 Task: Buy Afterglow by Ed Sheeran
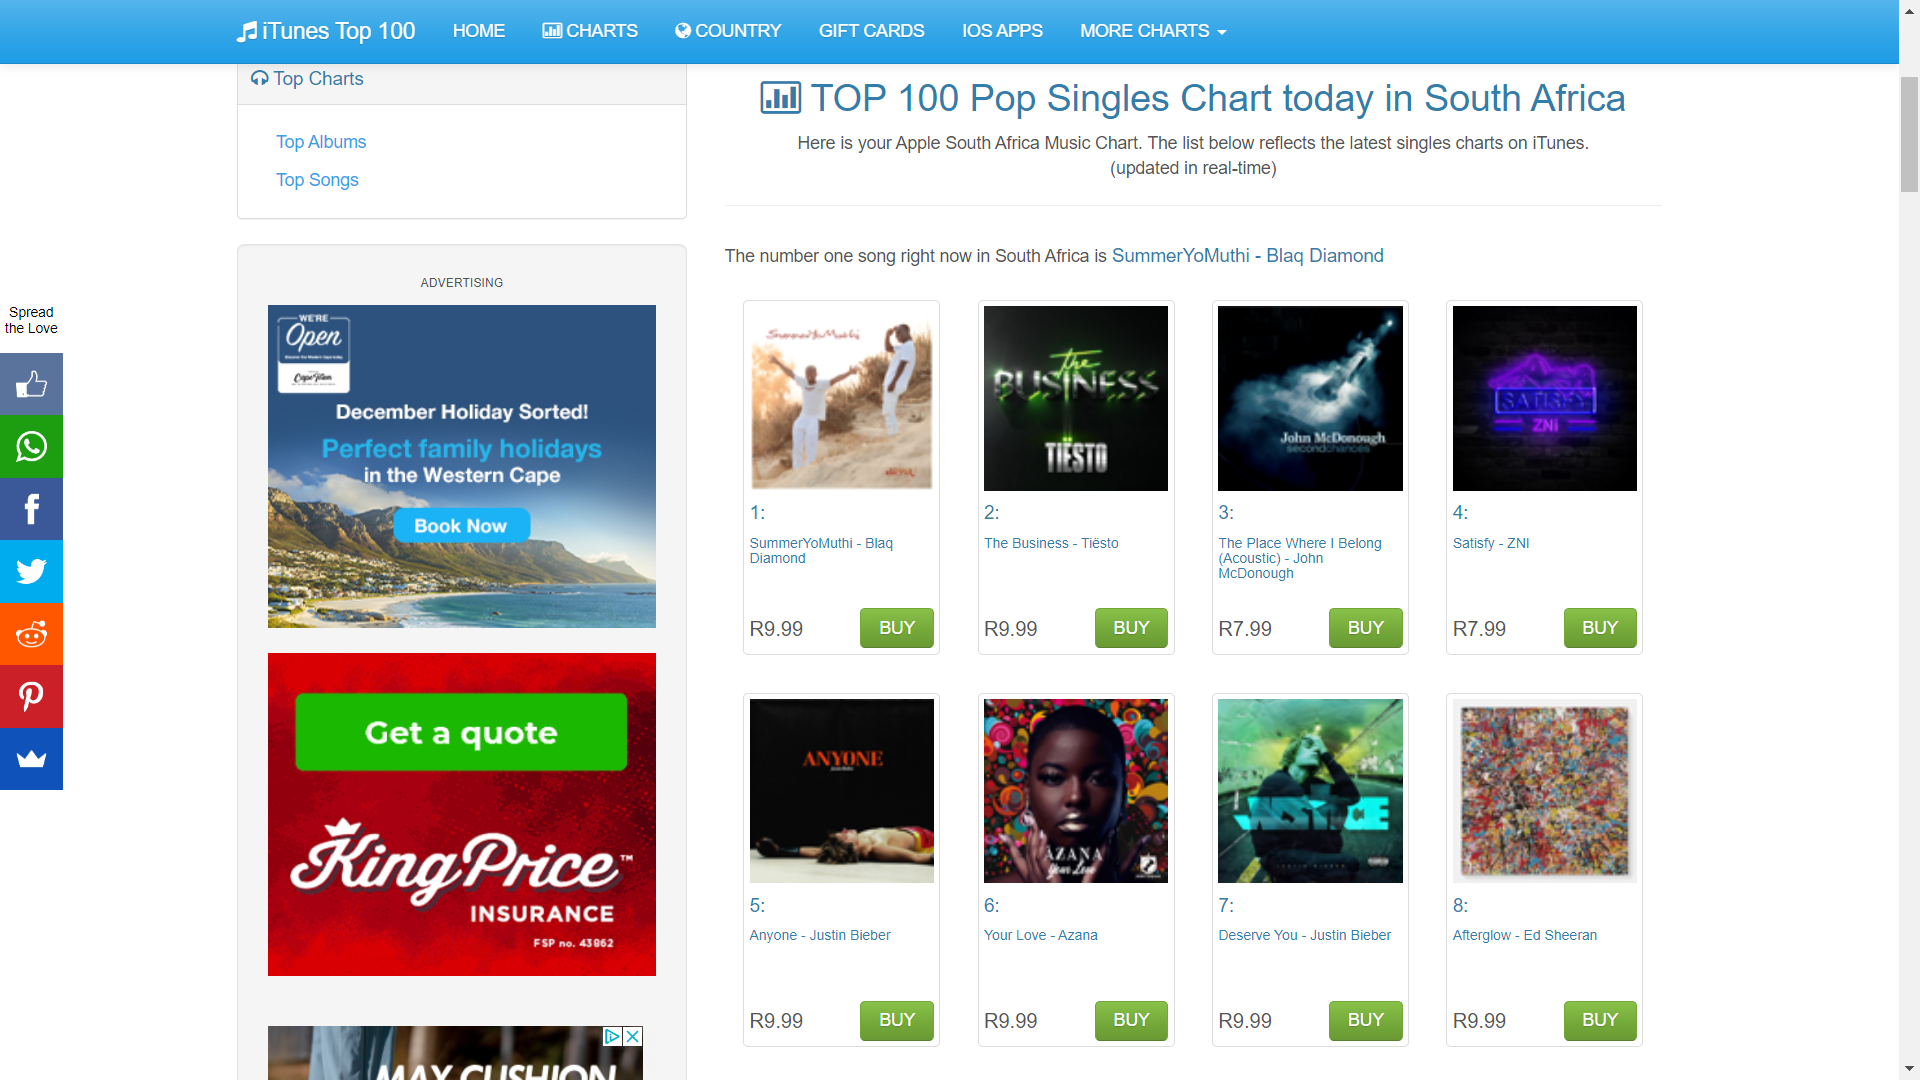pos(1600,1020)
